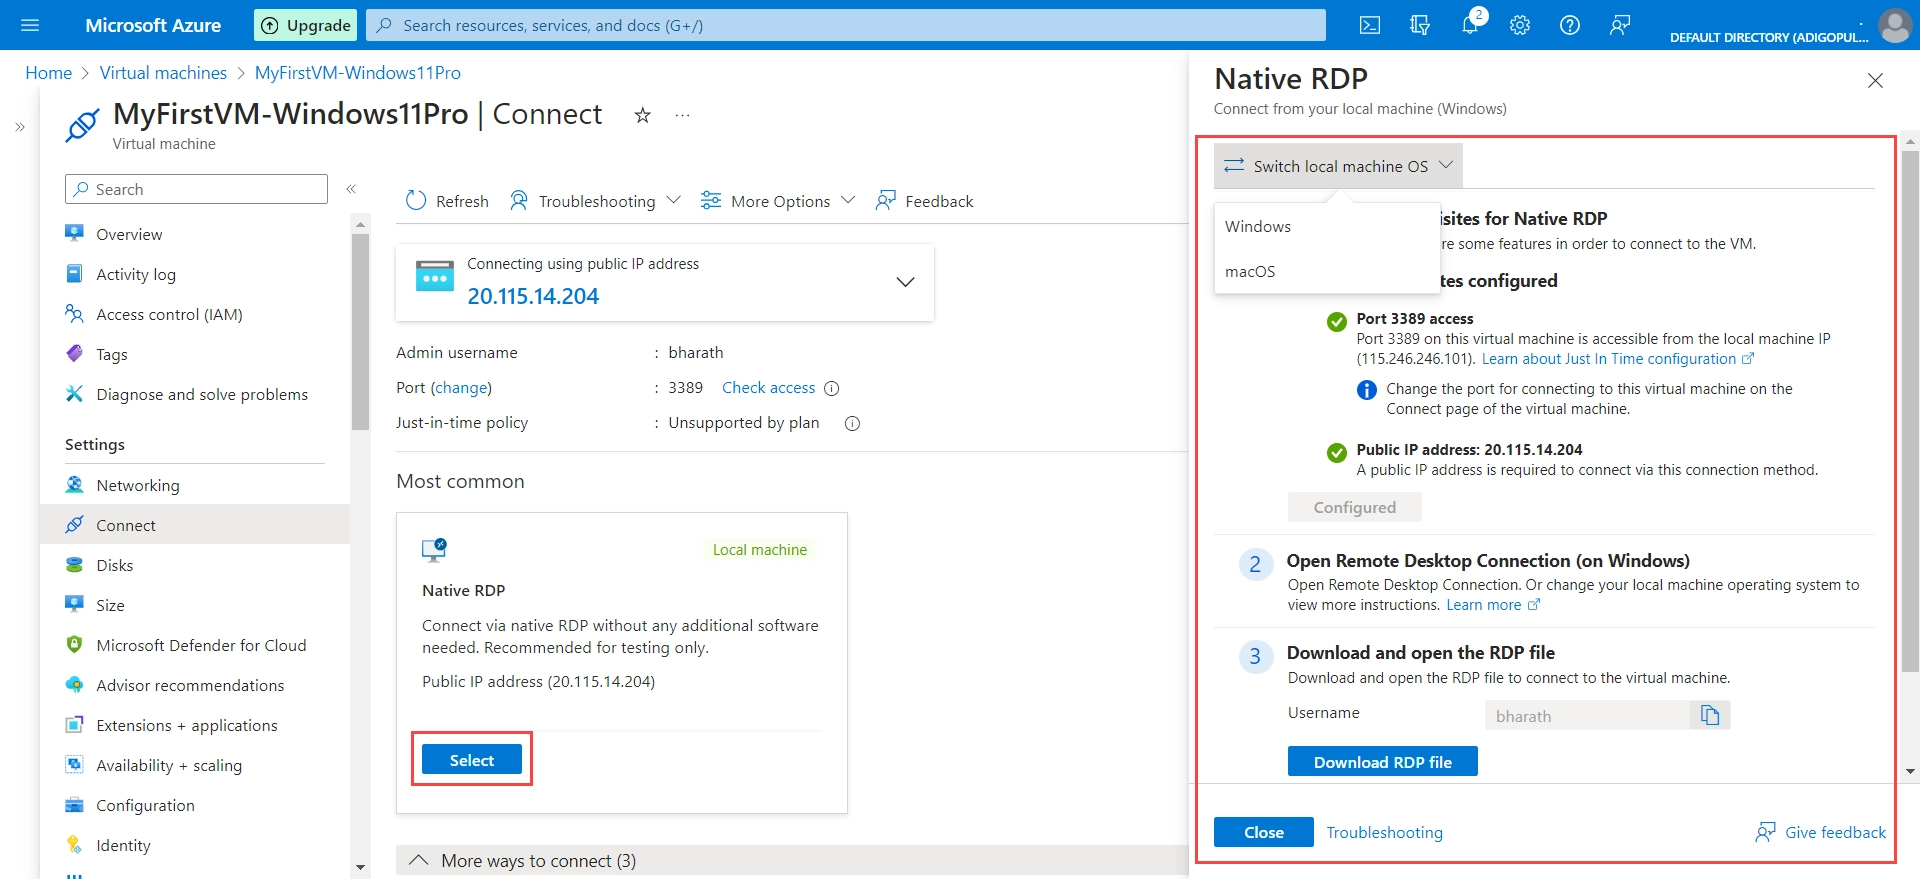
Task: Click the account avatar picture
Action: coord(1895,25)
